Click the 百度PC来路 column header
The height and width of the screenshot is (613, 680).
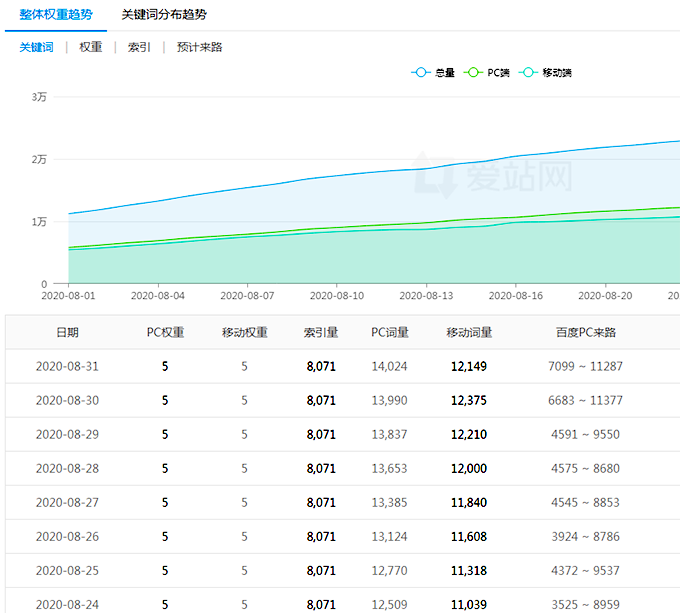coord(585,333)
